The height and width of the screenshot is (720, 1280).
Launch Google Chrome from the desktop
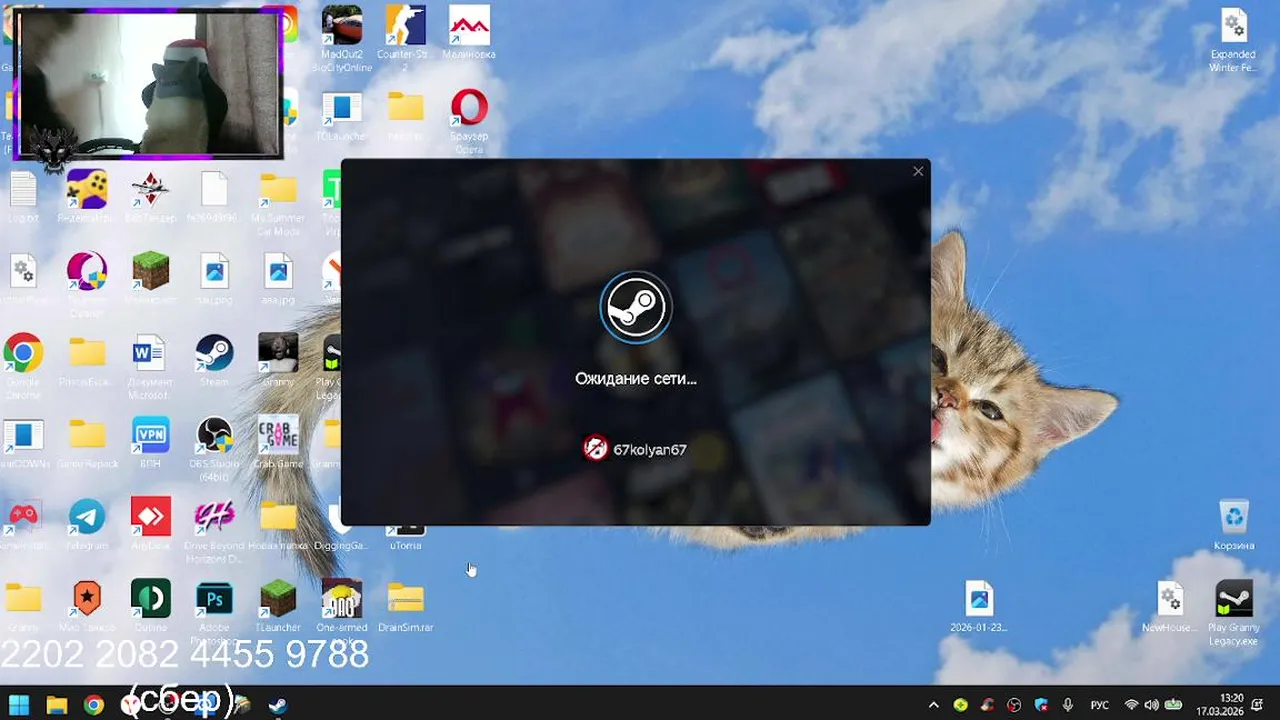pos(23,367)
